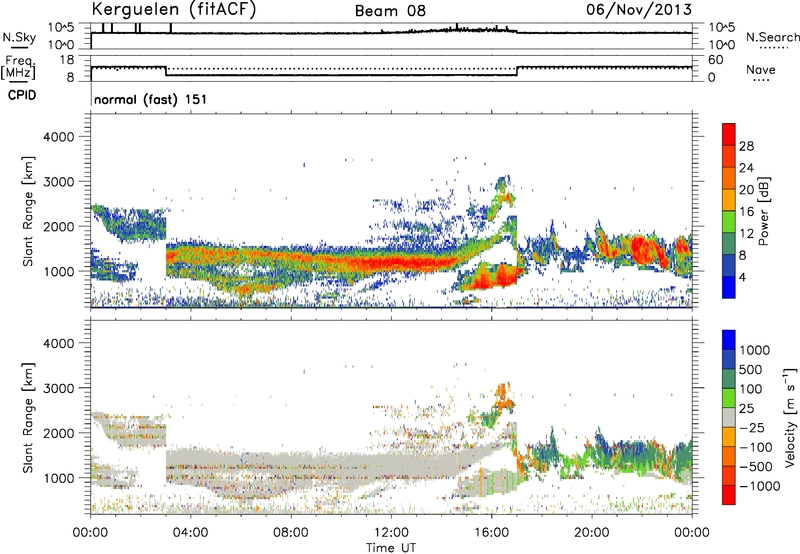Image resolution: width=800 pixels, height=554 pixels.
Task: Click the '24' tick on Power colorbar
Action: pos(746,168)
